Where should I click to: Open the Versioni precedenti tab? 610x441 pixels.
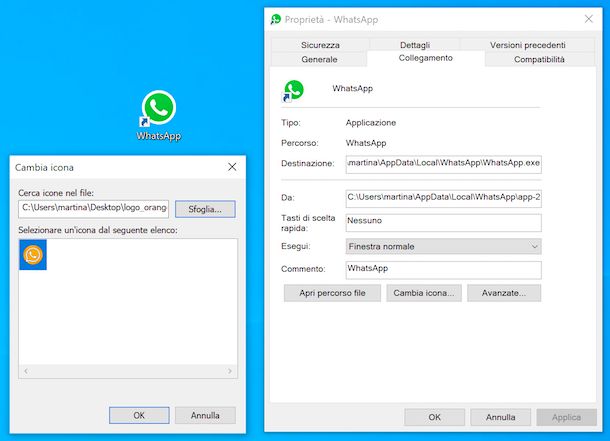[528, 45]
